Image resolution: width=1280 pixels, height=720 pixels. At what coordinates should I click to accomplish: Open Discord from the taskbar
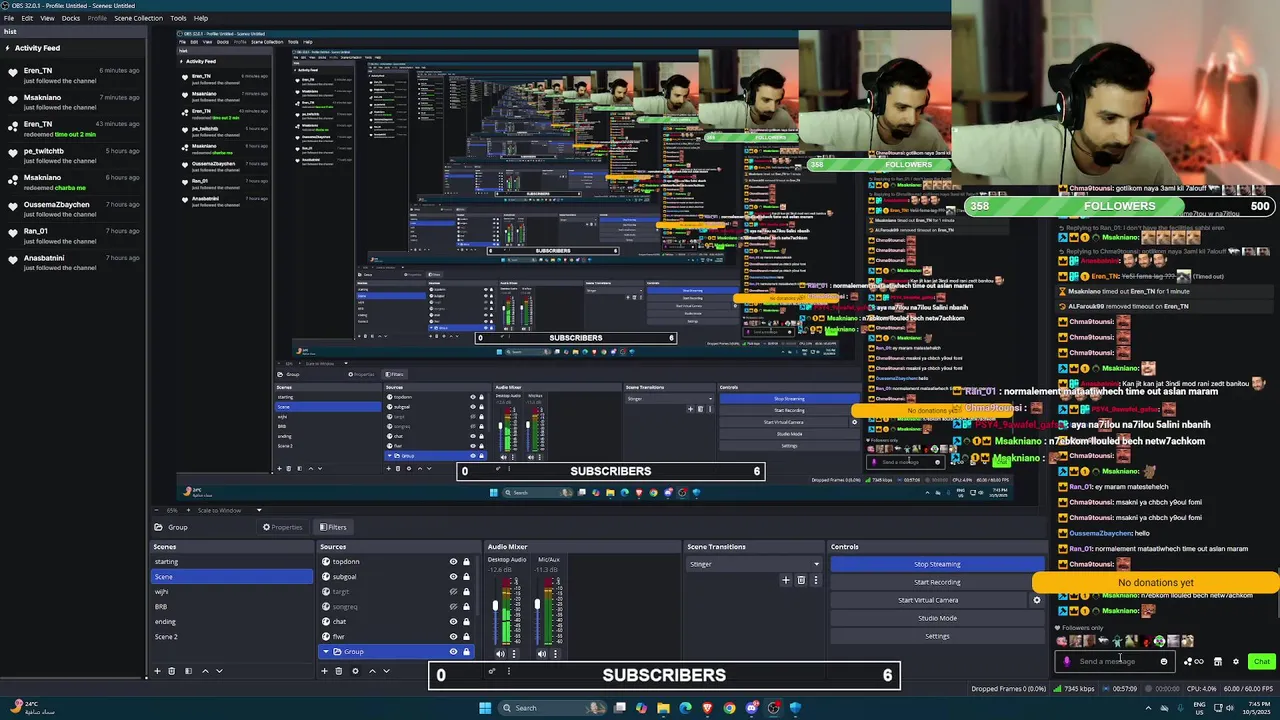(751, 708)
